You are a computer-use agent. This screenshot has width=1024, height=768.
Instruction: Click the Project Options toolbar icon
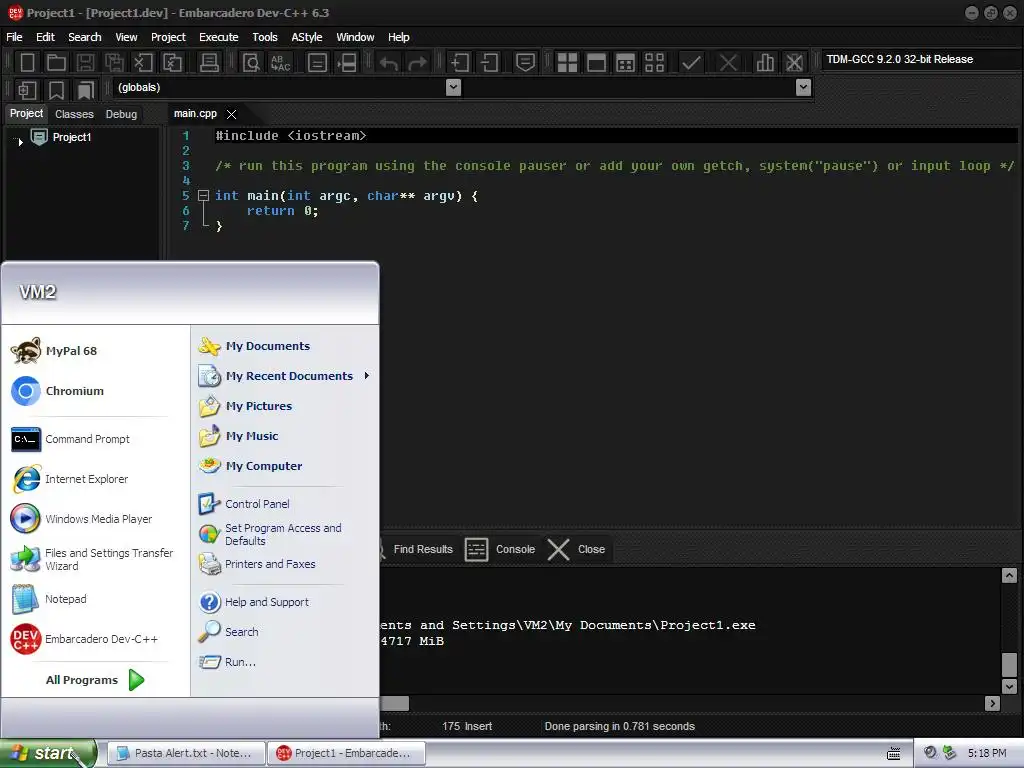525,63
